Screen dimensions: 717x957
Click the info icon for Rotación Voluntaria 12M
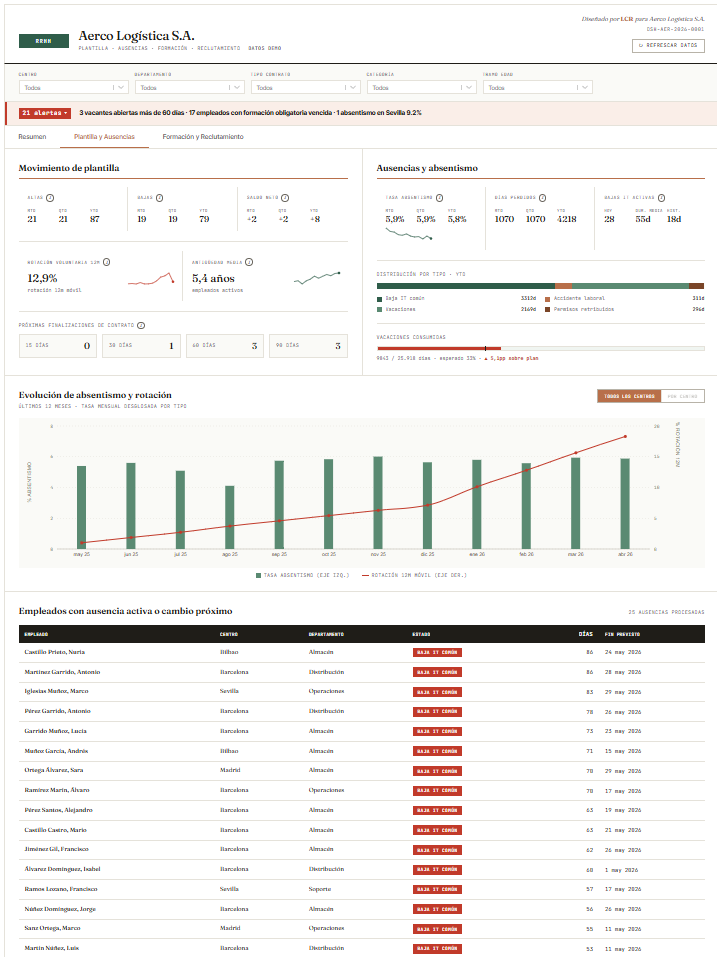coord(106,262)
